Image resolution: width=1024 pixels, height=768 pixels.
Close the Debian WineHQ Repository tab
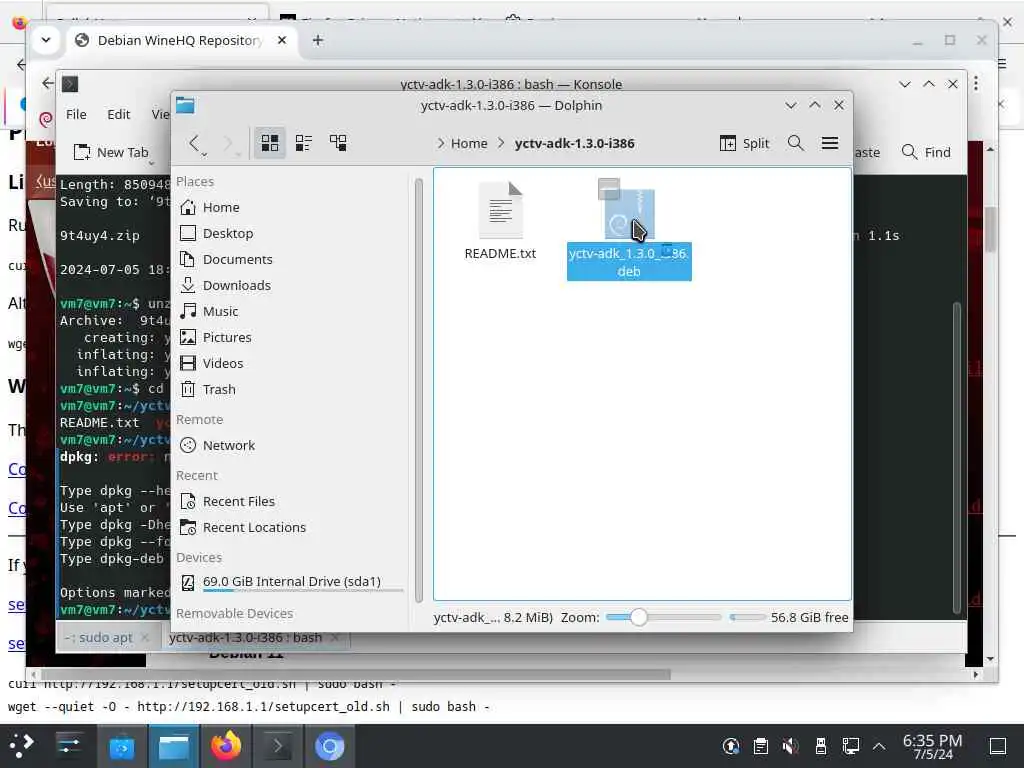pos(281,40)
